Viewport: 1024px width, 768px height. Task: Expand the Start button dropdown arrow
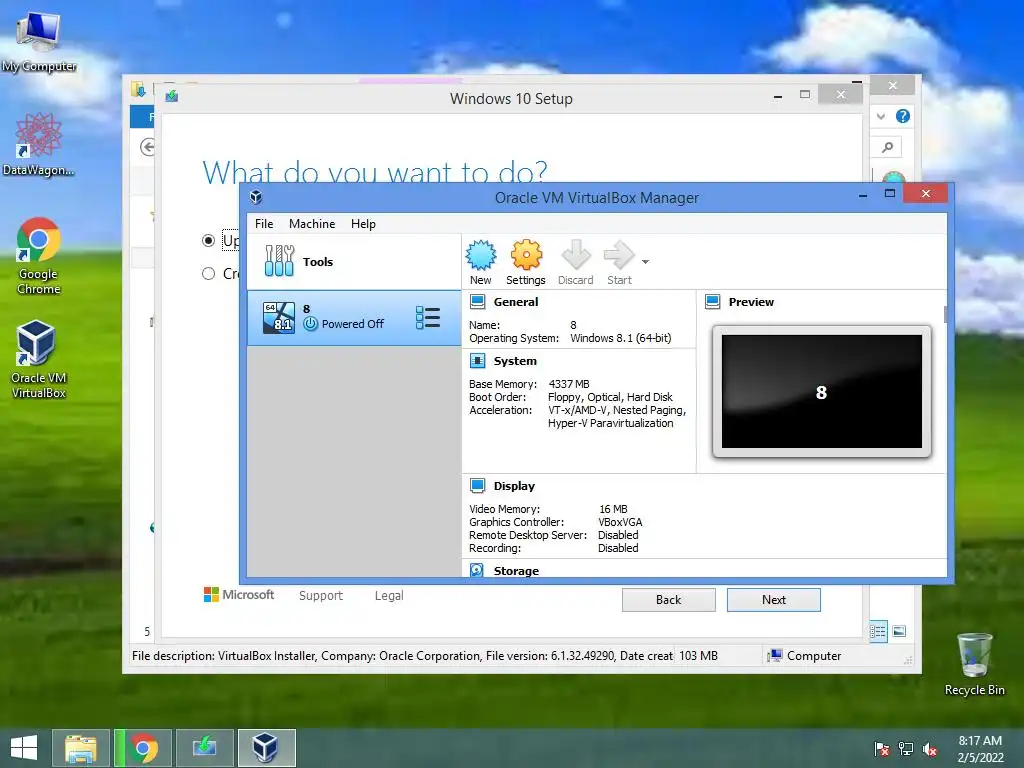click(645, 262)
